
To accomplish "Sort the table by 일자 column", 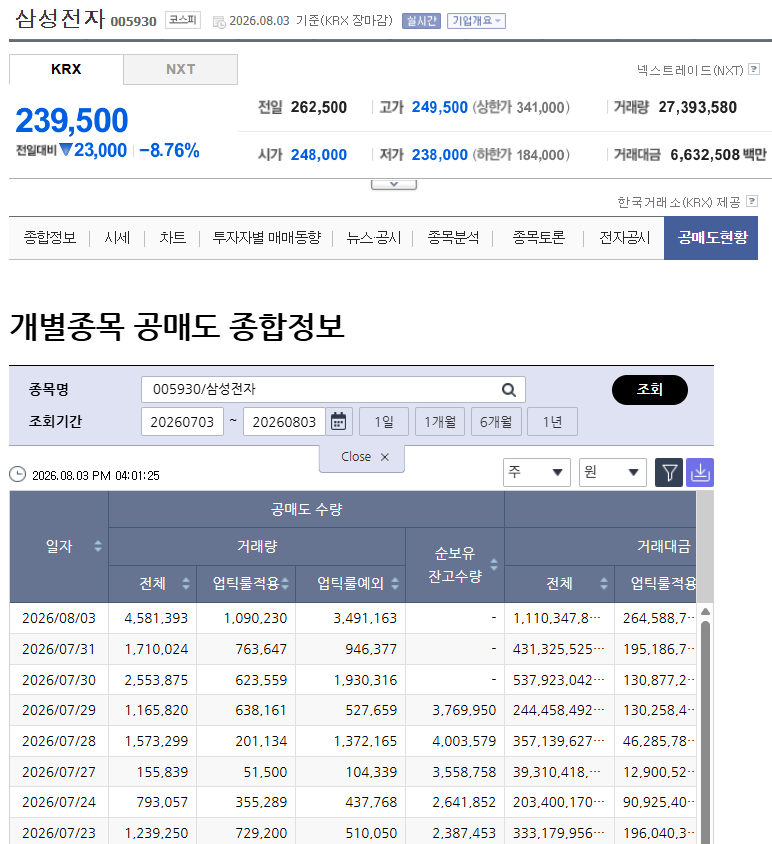I will (97, 546).
